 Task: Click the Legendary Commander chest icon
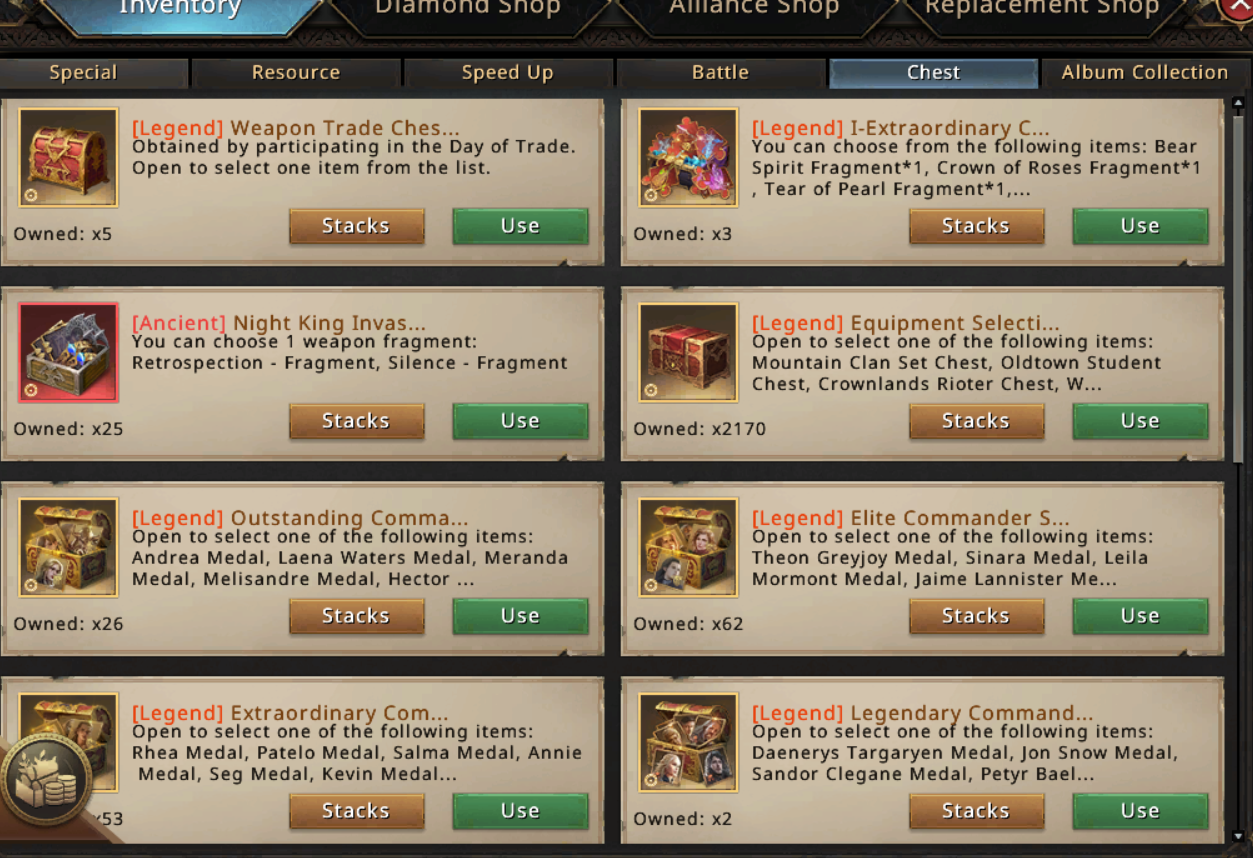[x=688, y=742]
